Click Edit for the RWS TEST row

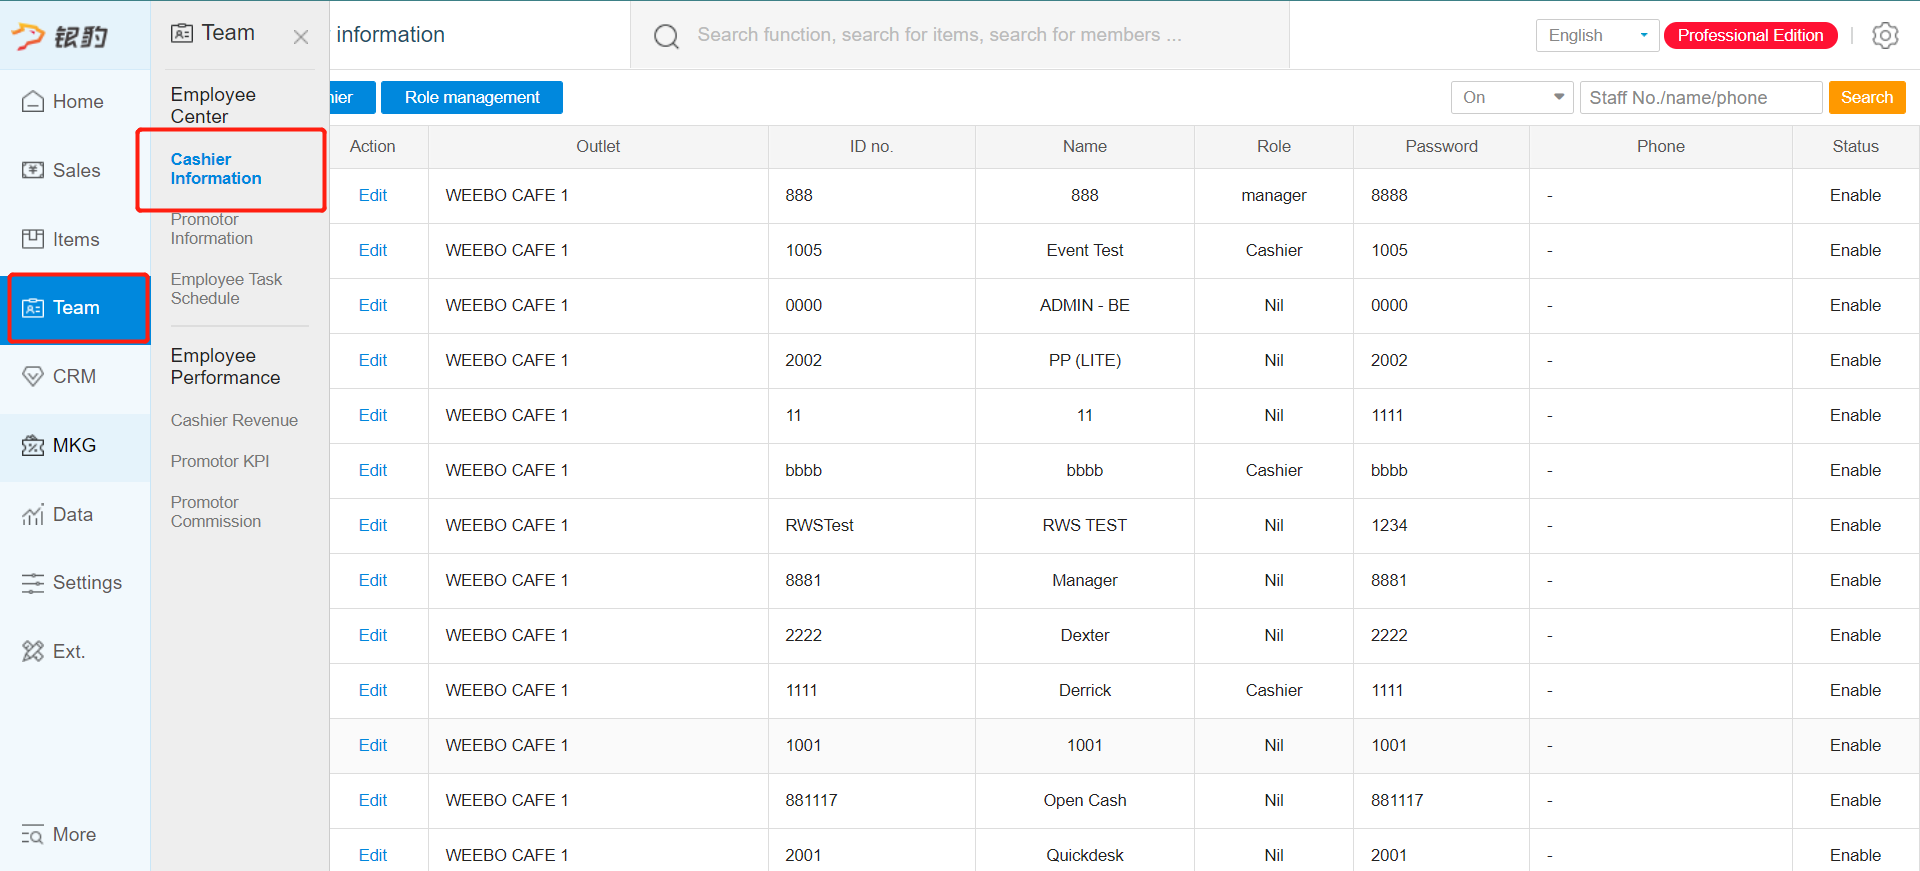point(373,525)
